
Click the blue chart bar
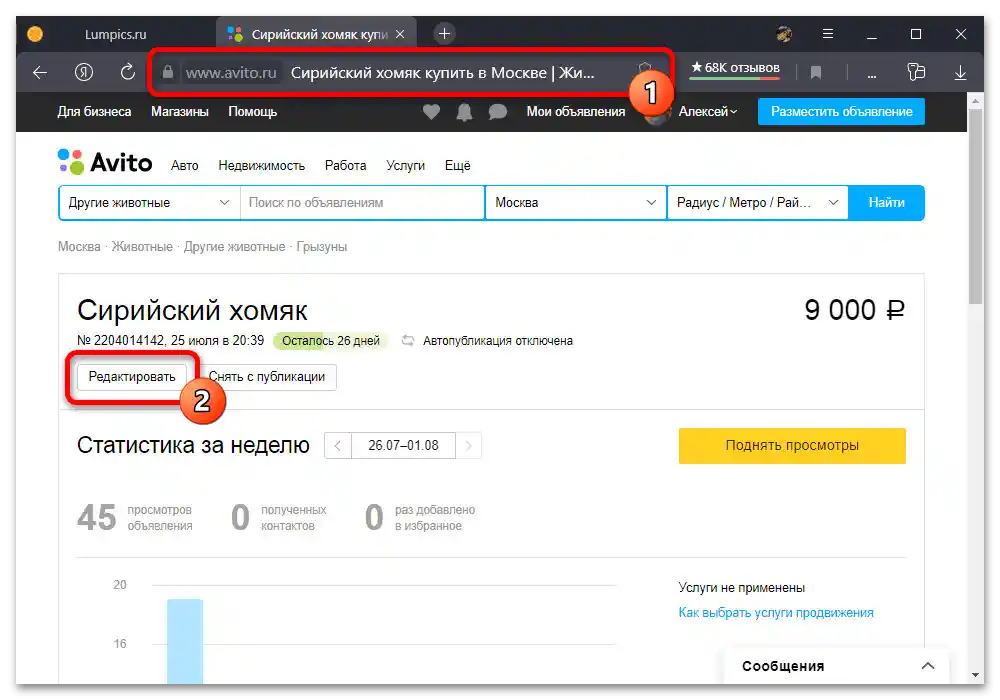point(185,641)
